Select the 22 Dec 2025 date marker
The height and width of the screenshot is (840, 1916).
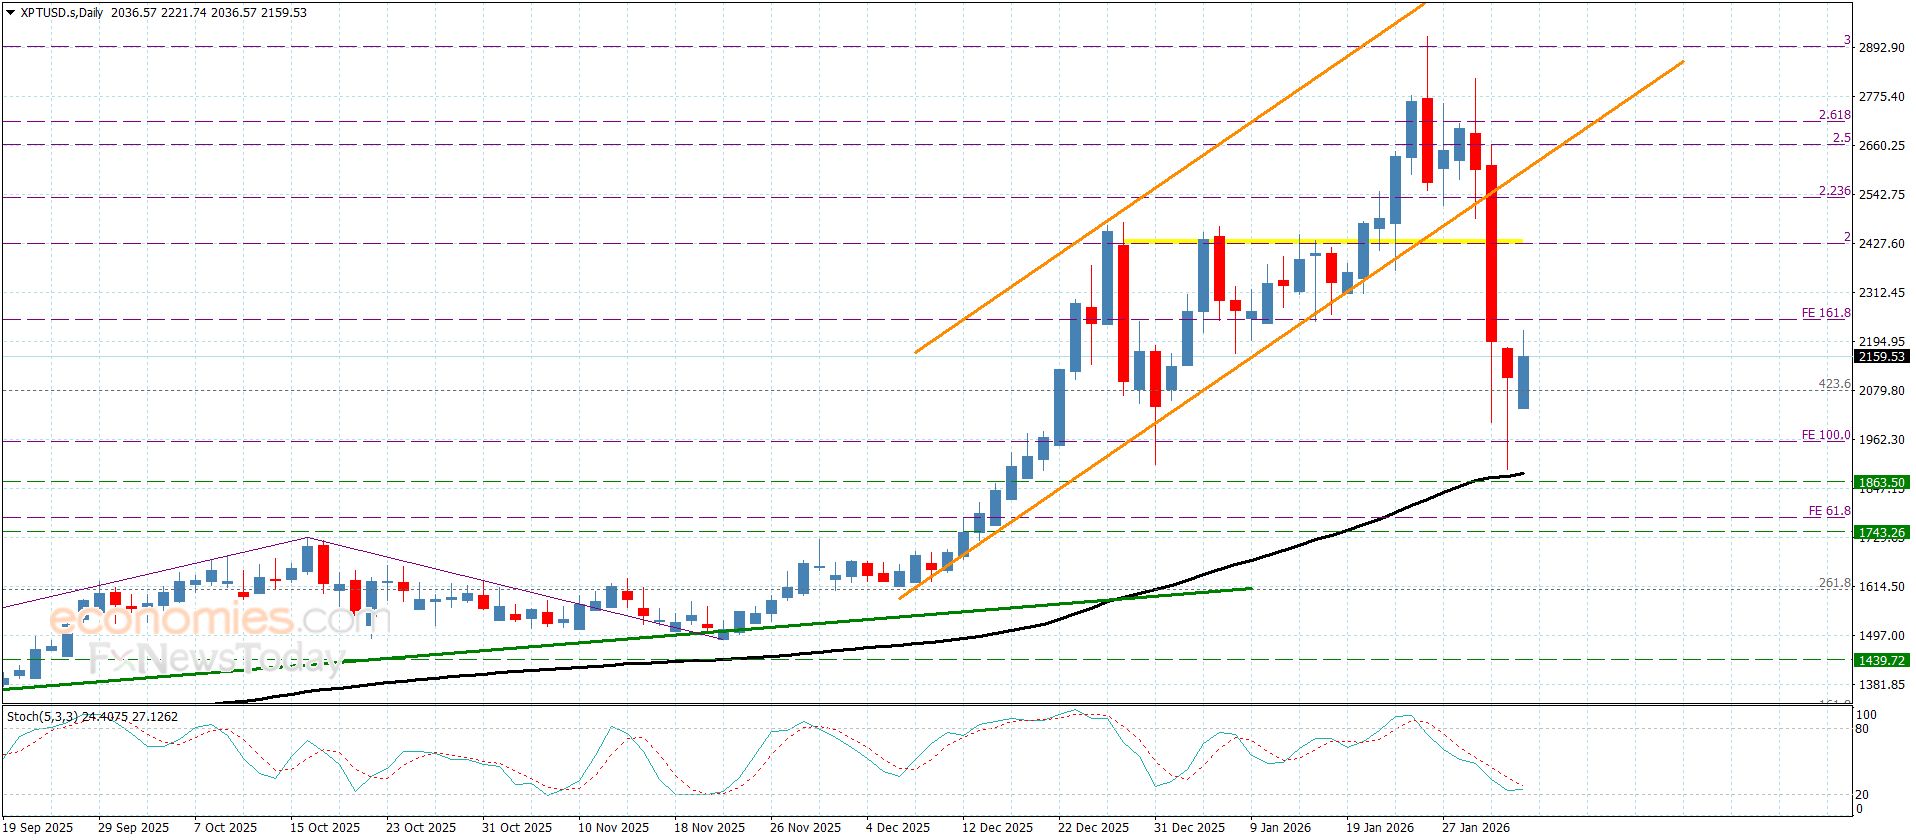[x=1093, y=827]
